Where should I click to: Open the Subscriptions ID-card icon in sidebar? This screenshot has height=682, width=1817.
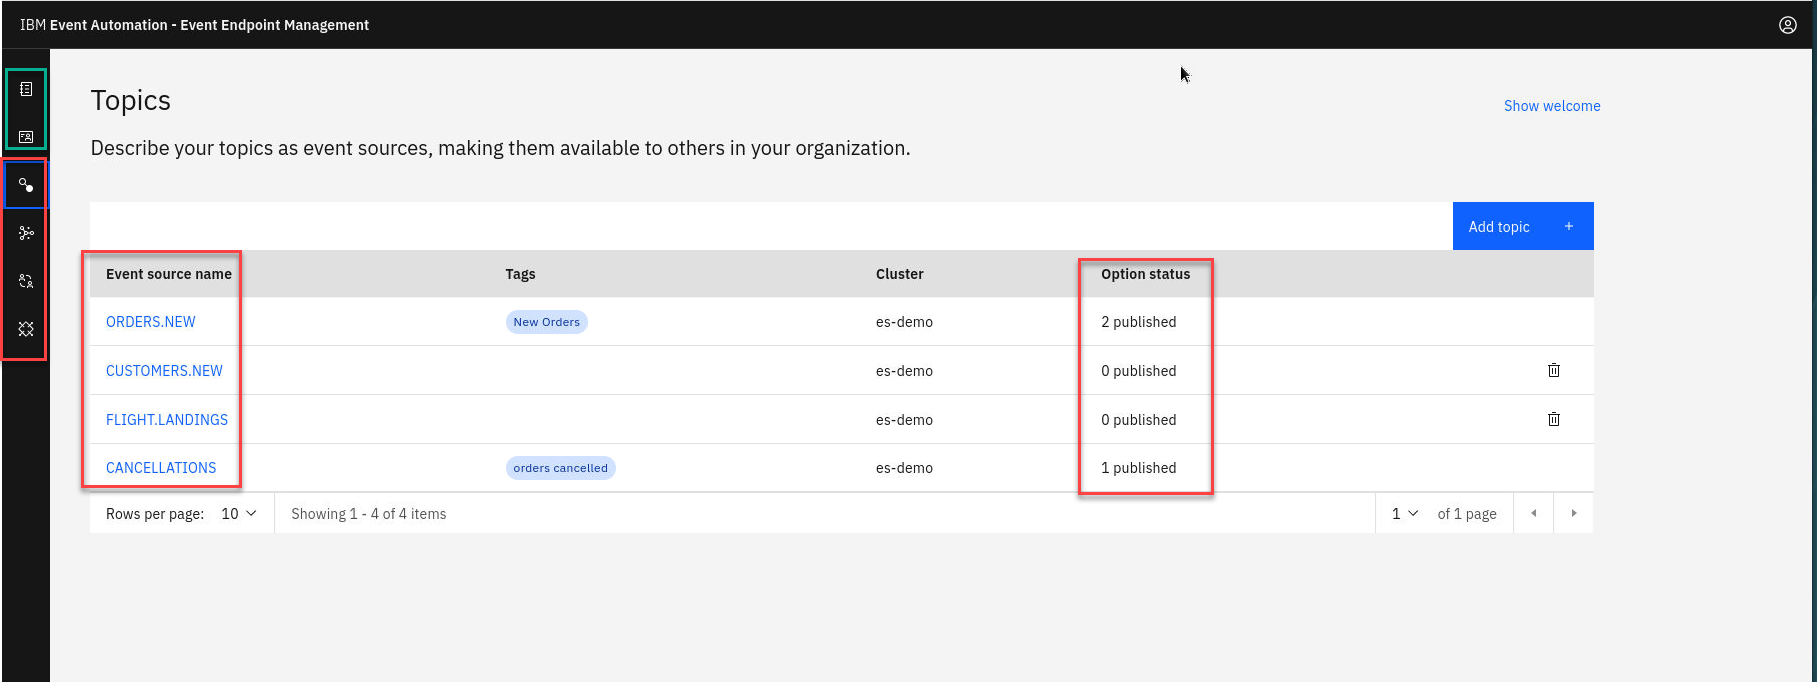tap(26, 136)
